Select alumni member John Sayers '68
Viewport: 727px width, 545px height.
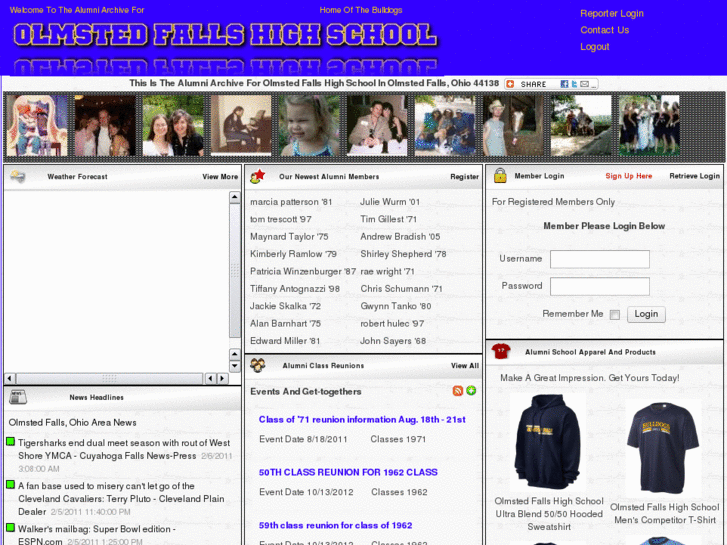[393, 341]
